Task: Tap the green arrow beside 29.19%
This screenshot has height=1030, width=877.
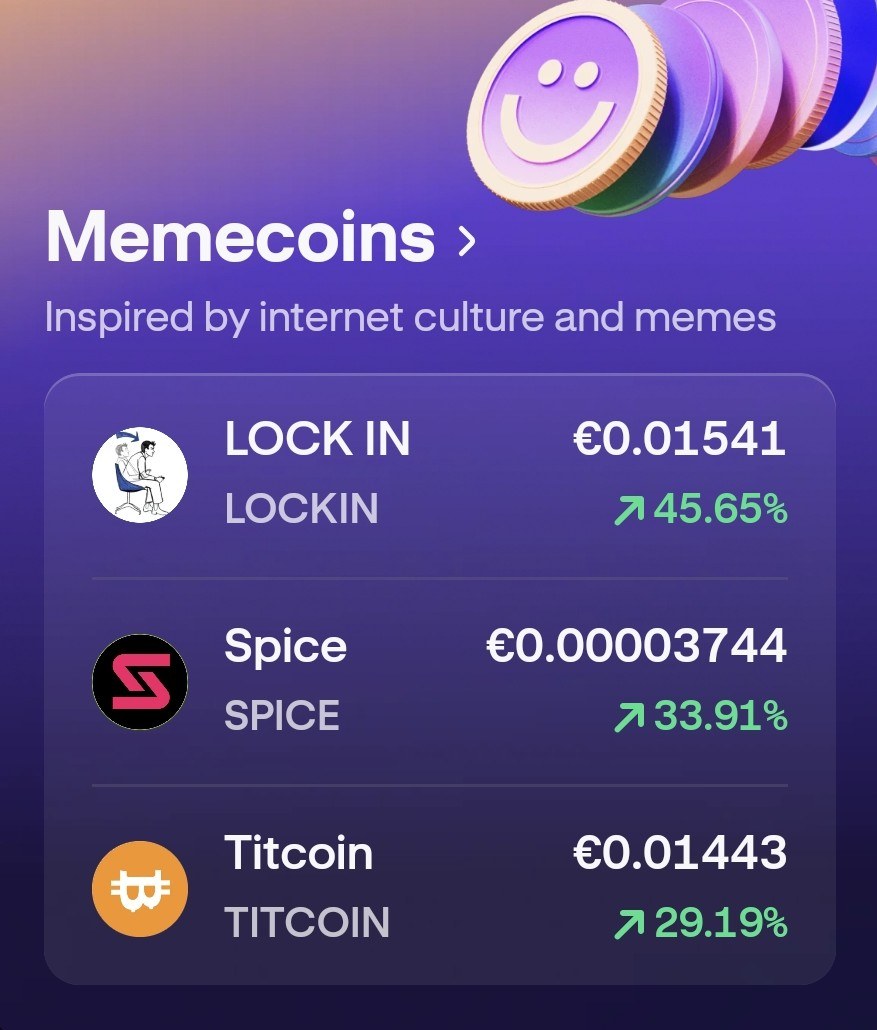Action: click(630, 924)
